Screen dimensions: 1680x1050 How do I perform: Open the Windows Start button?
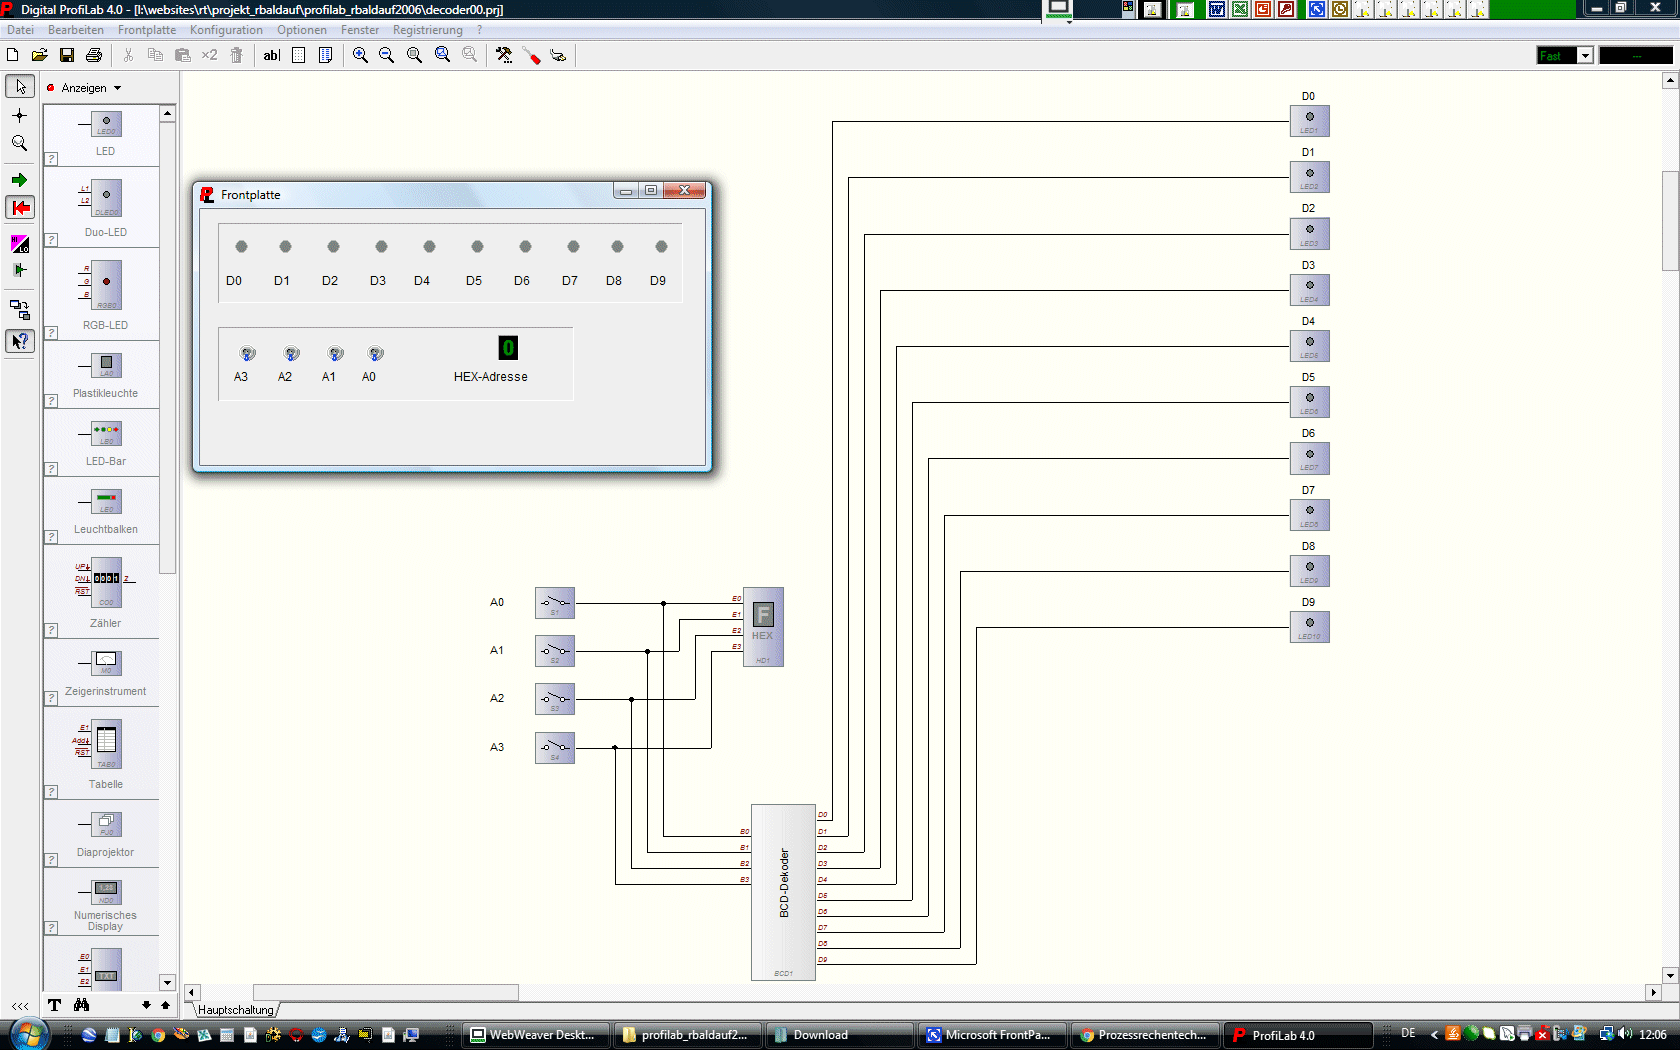(27, 1034)
